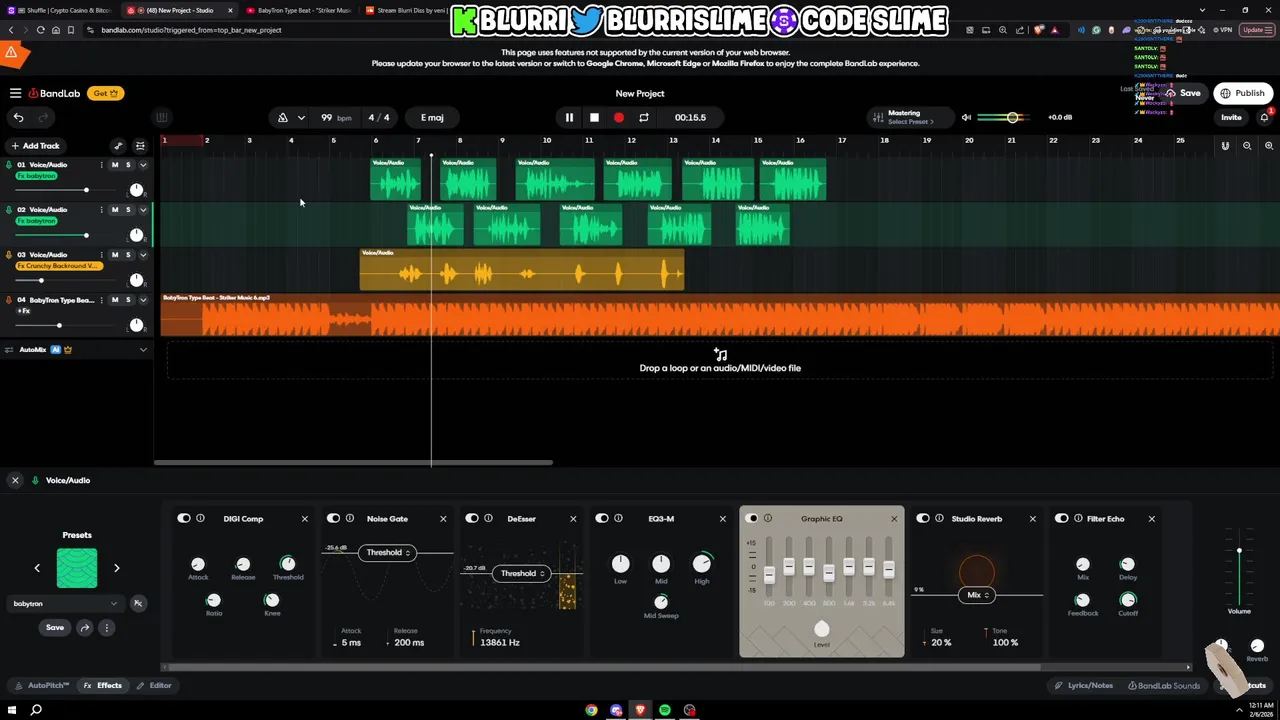Click the Graphic EQ 100 Hz fader

tap(769, 575)
